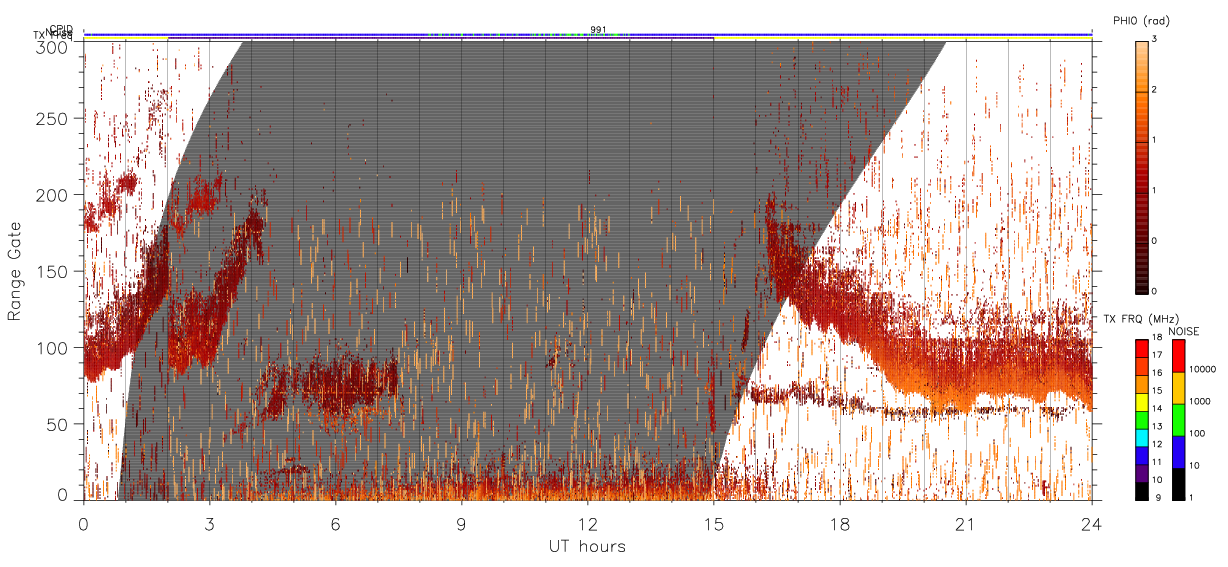Image resolution: width=1228 pixels, height=567 pixels.
Task: Click the '3' tick on the UT hours axis
Action: (x=210, y=523)
